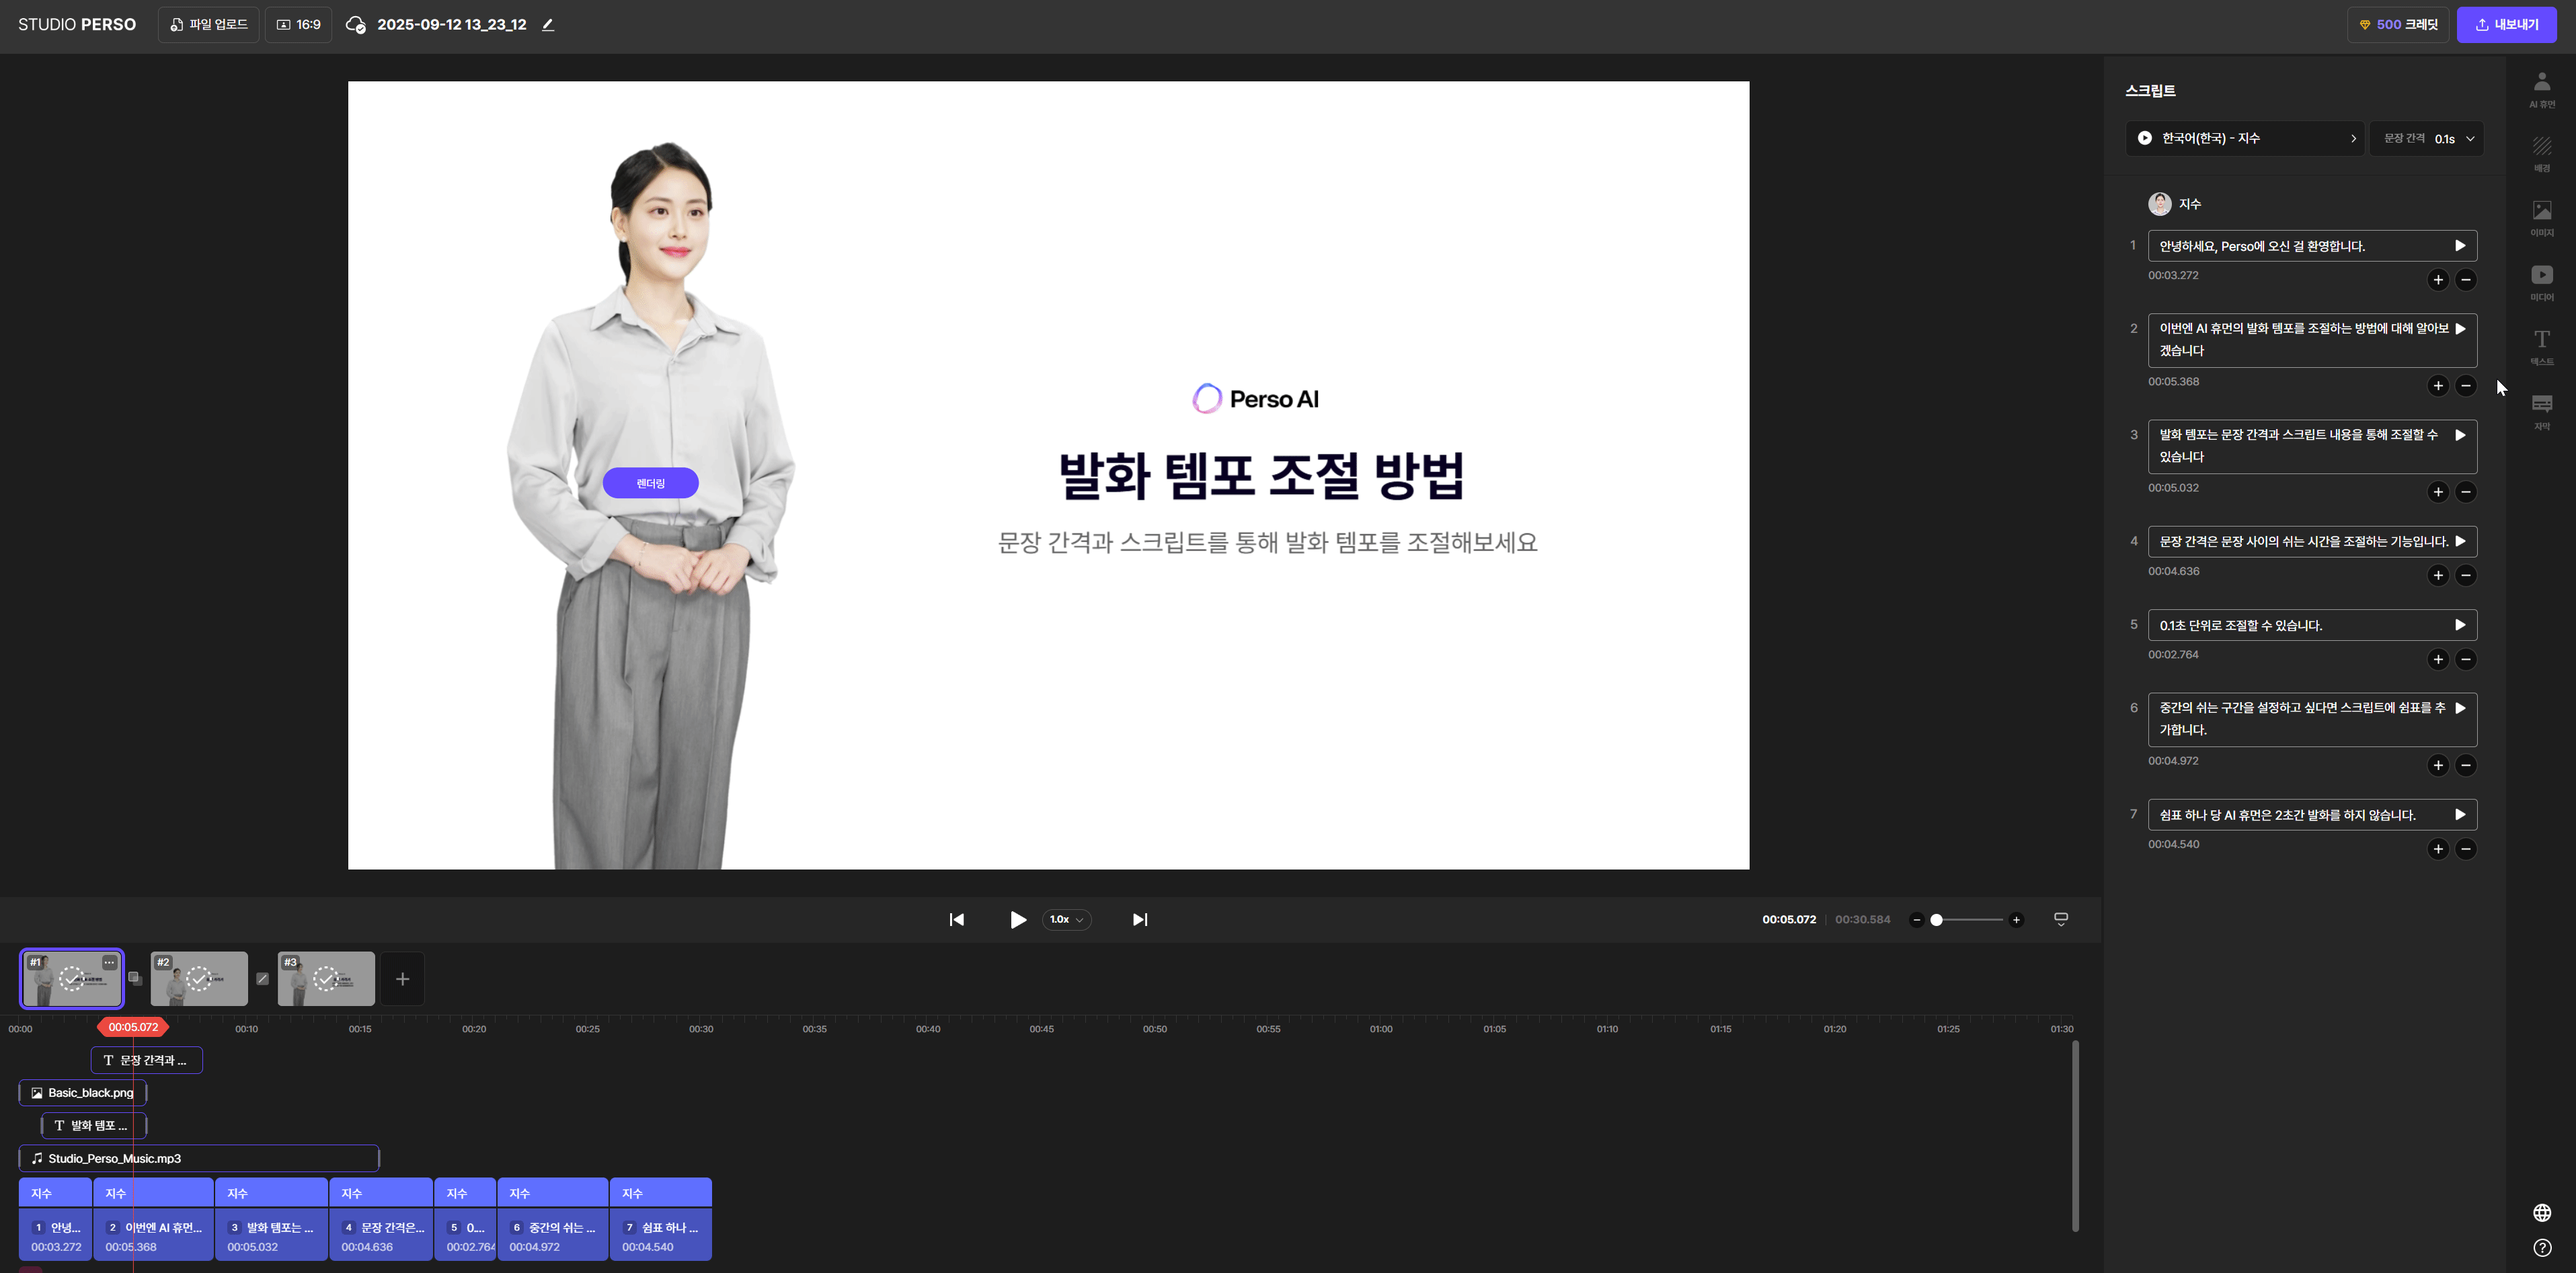Click the 내보내기 export button

[2506, 25]
